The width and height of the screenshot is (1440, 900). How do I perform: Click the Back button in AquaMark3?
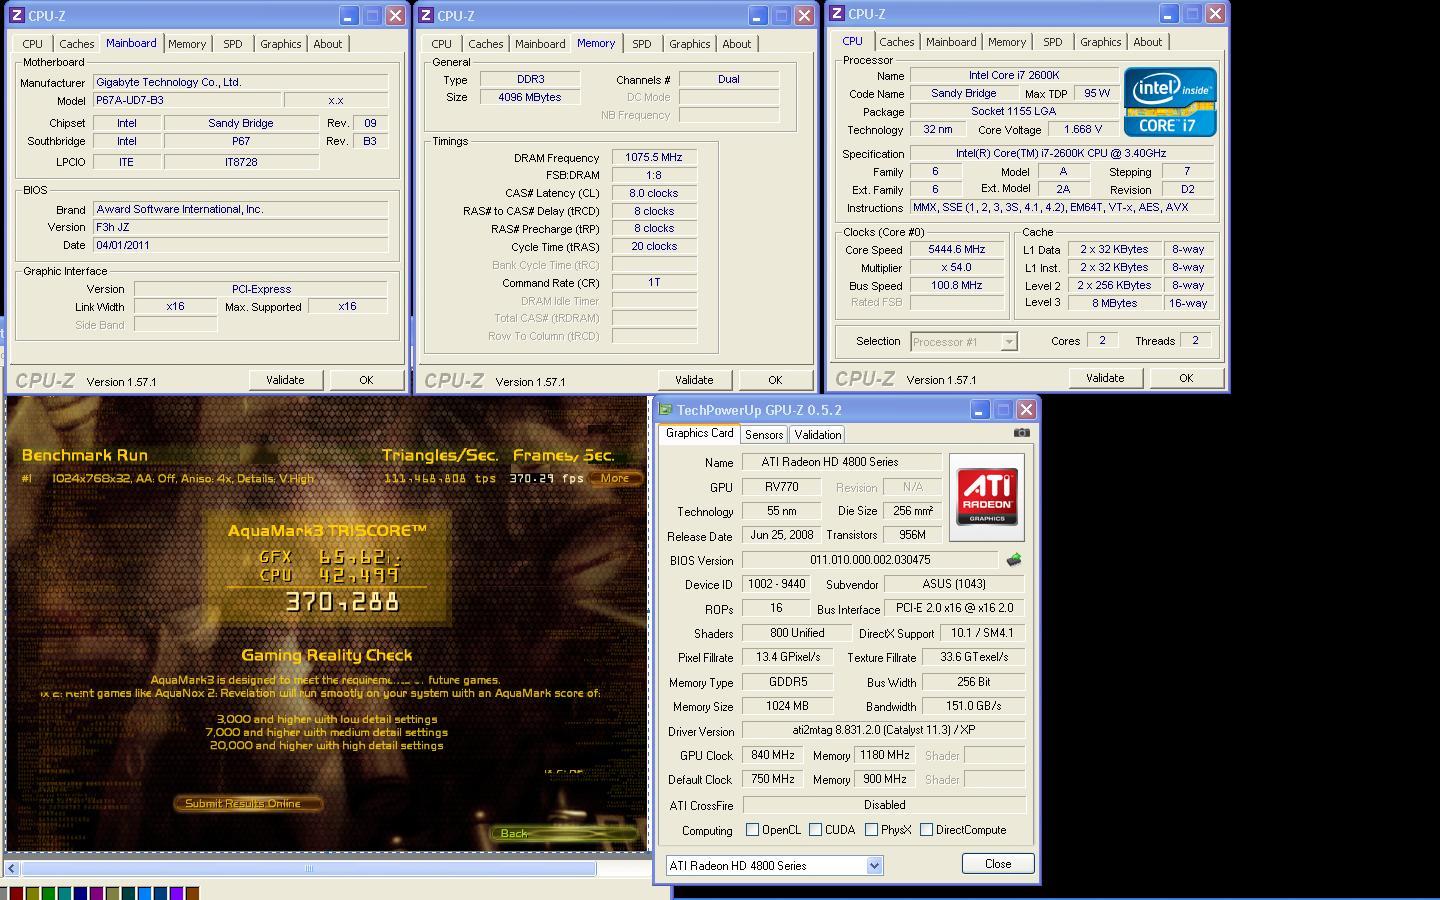pyautogui.click(x=563, y=833)
